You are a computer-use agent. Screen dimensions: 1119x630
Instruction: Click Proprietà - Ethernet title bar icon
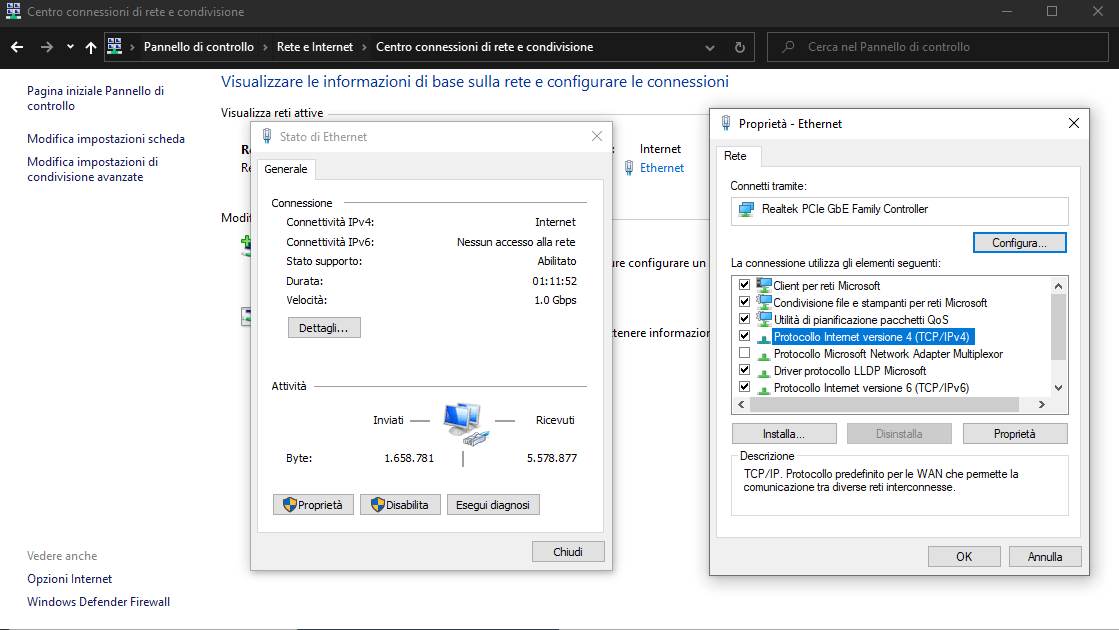click(x=726, y=123)
